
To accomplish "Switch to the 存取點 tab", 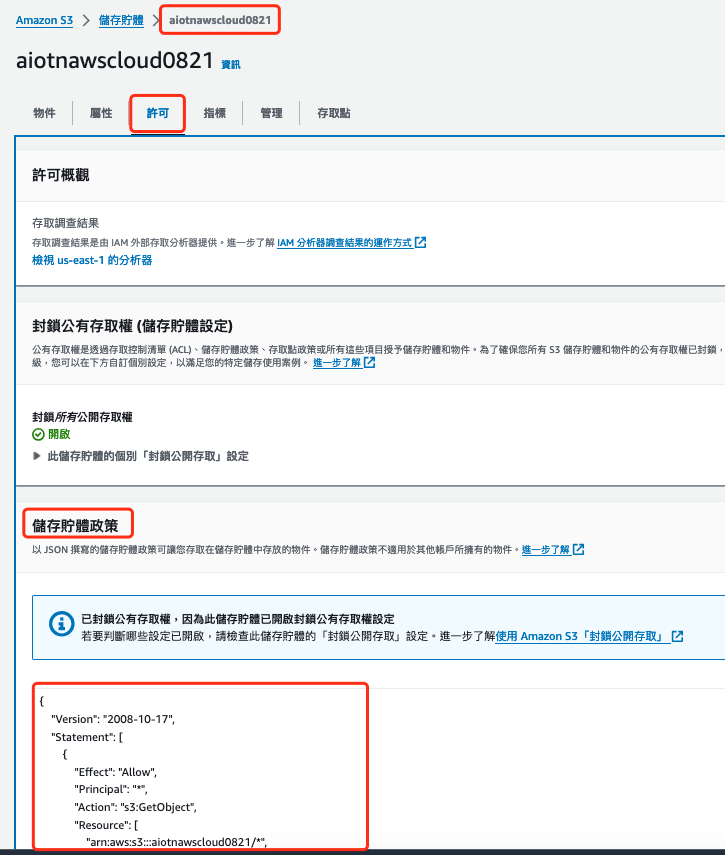I will [x=334, y=113].
